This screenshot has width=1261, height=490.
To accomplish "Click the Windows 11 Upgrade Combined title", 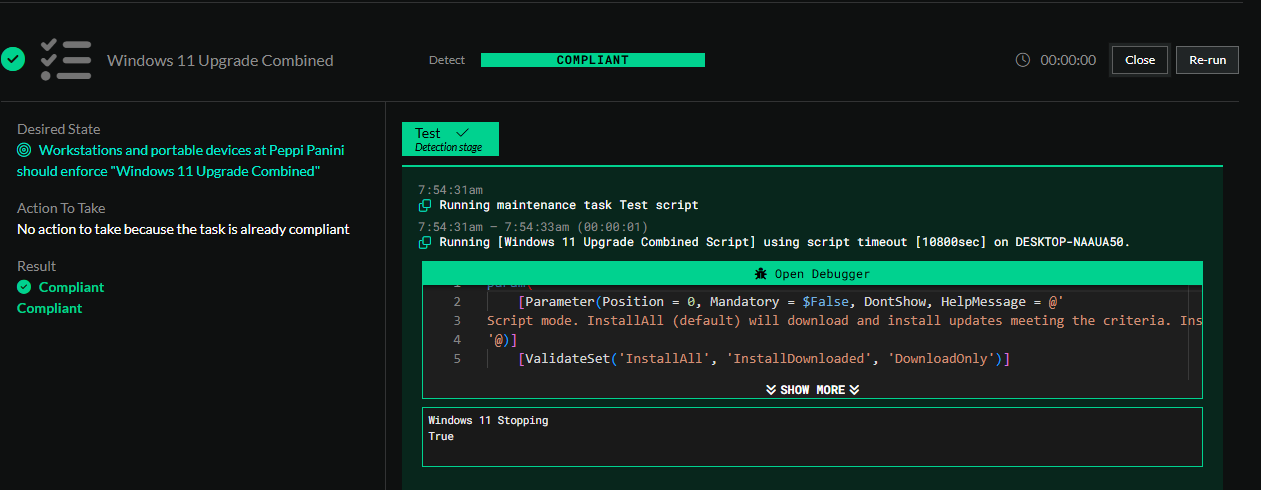I will point(220,60).
